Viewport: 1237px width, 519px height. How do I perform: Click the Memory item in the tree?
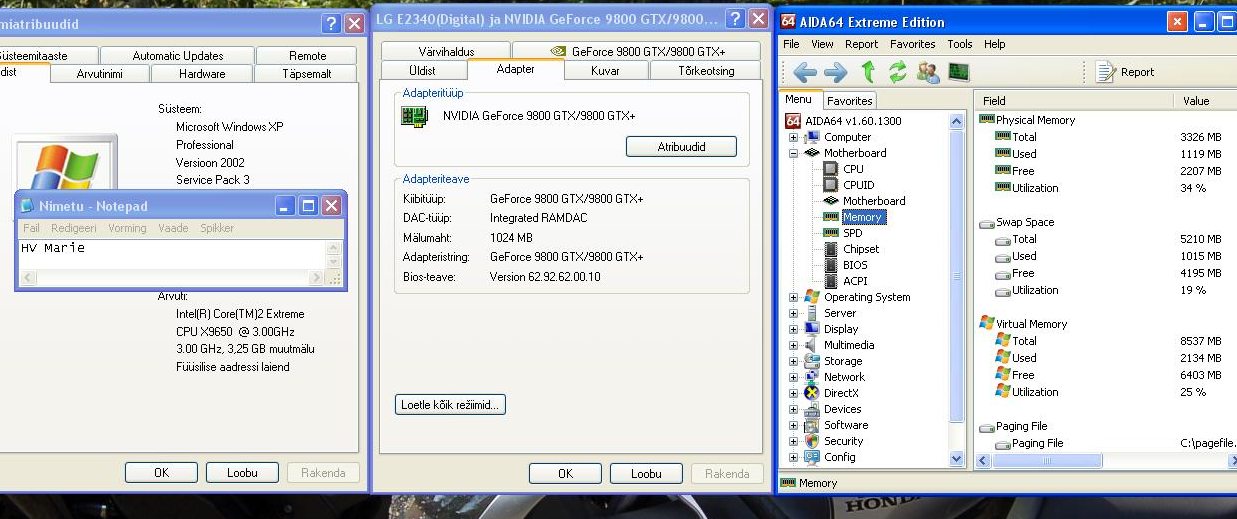[x=862, y=217]
